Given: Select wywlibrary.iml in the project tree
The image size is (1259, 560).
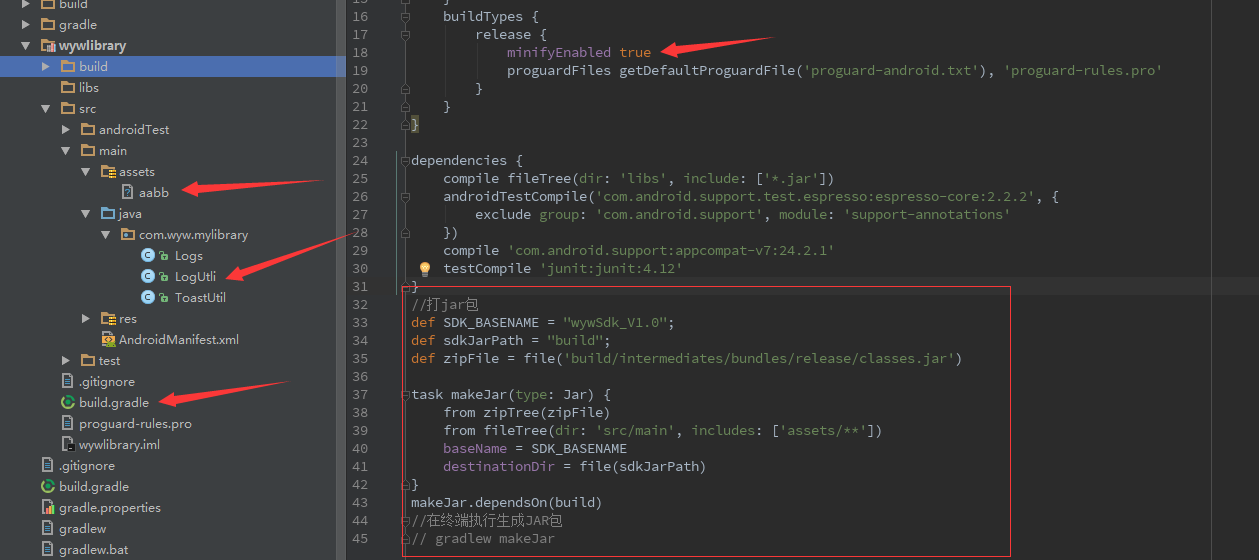Looking at the screenshot, I should point(119,444).
